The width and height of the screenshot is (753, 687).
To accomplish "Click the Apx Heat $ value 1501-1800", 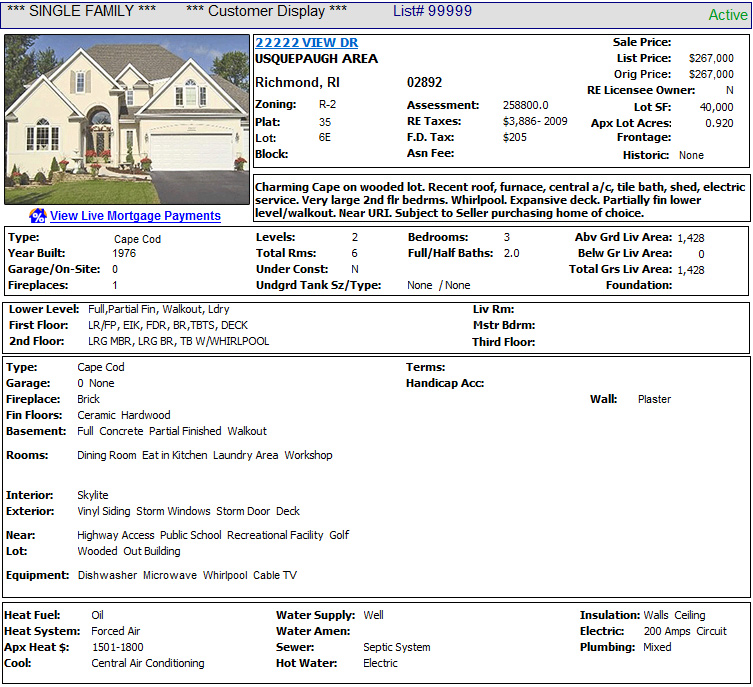I will click(118, 648).
